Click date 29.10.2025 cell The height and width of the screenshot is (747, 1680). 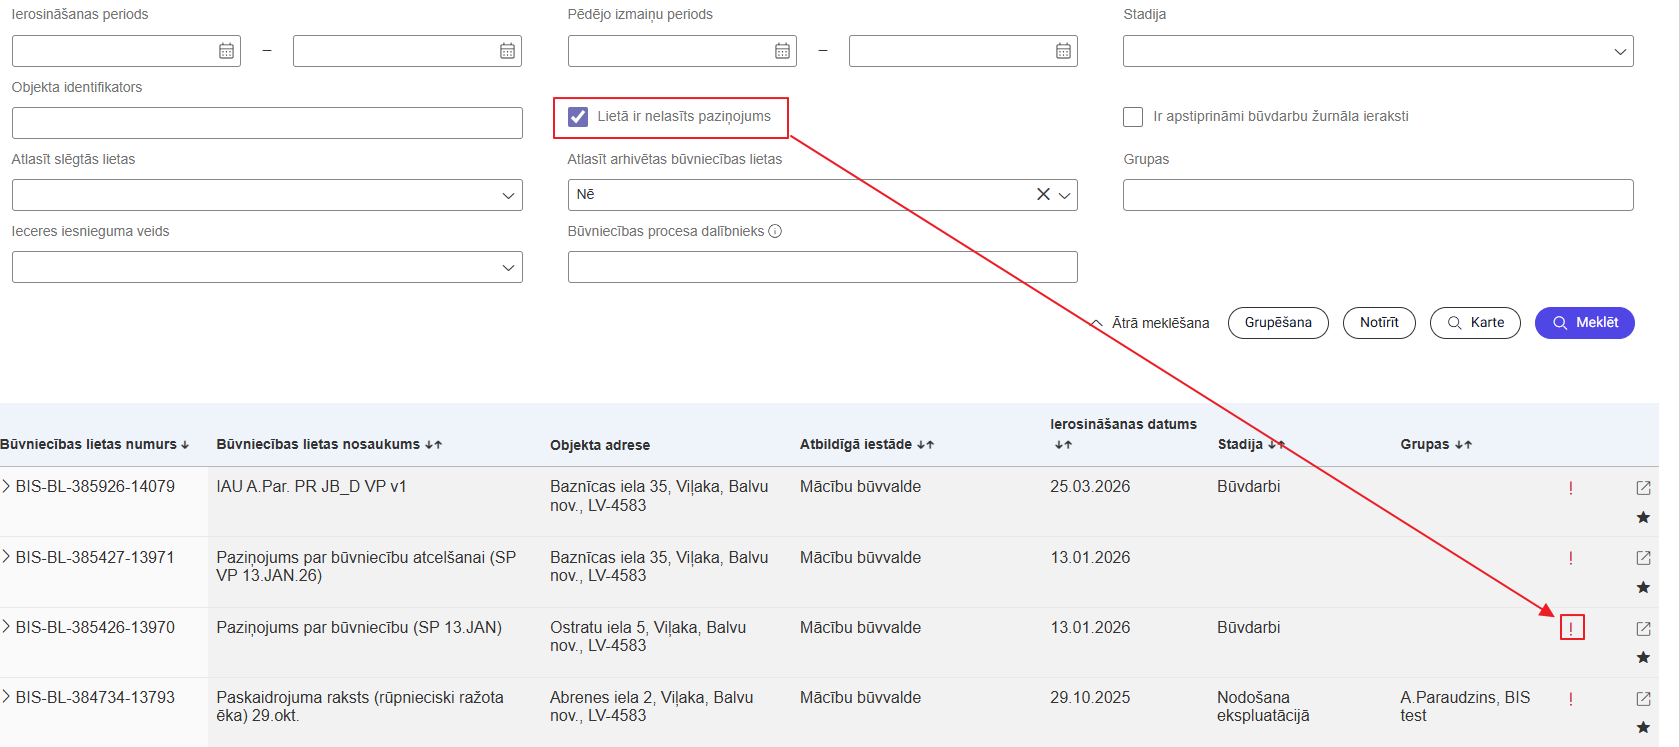(x=1090, y=697)
